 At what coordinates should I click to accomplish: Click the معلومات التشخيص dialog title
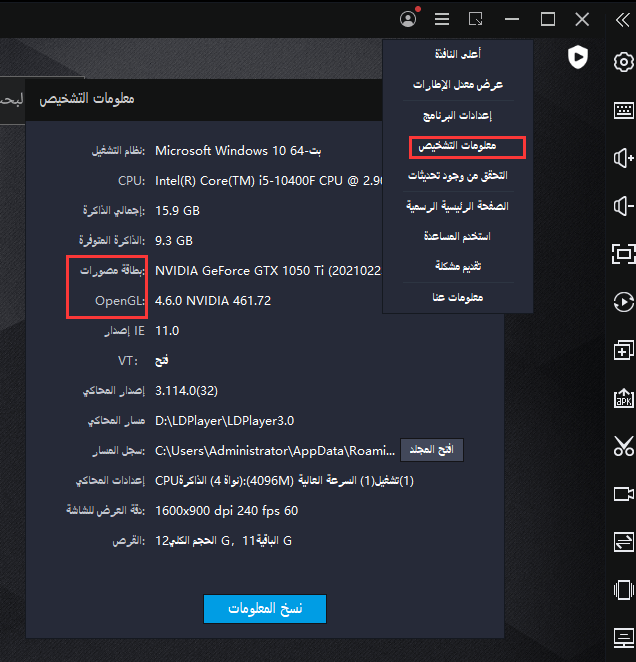click(87, 99)
